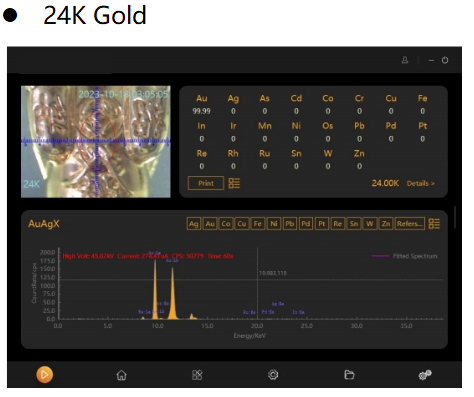474x397 pixels.
Task: Toggle the Au element marker button
Action: [210, 224]
